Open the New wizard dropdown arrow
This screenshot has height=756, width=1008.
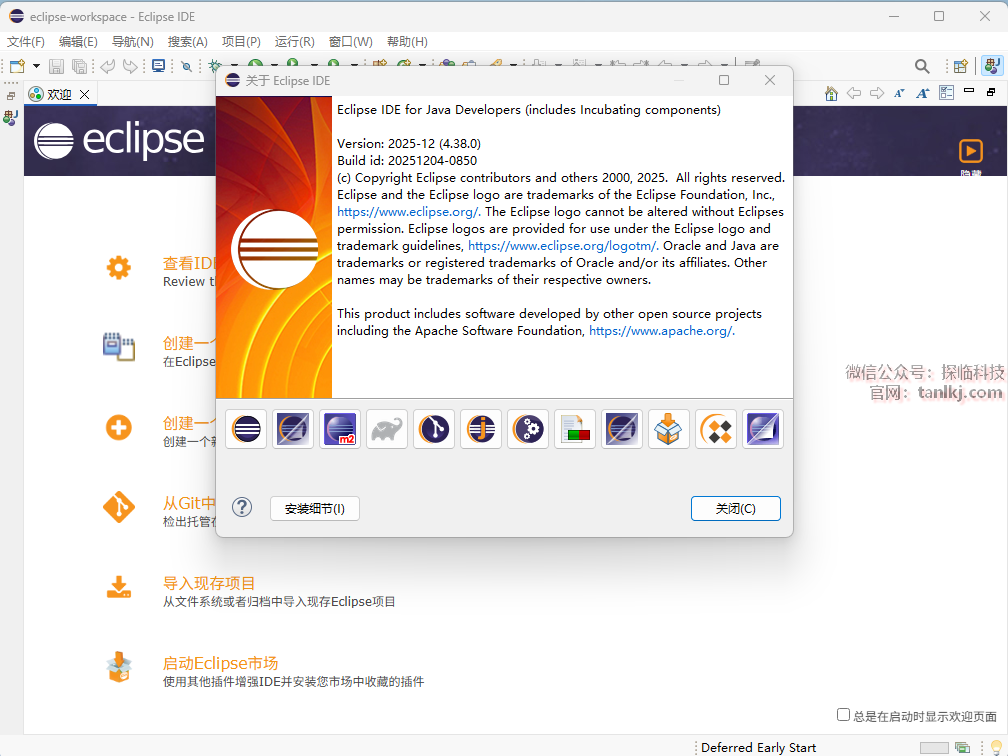(37, 66)
